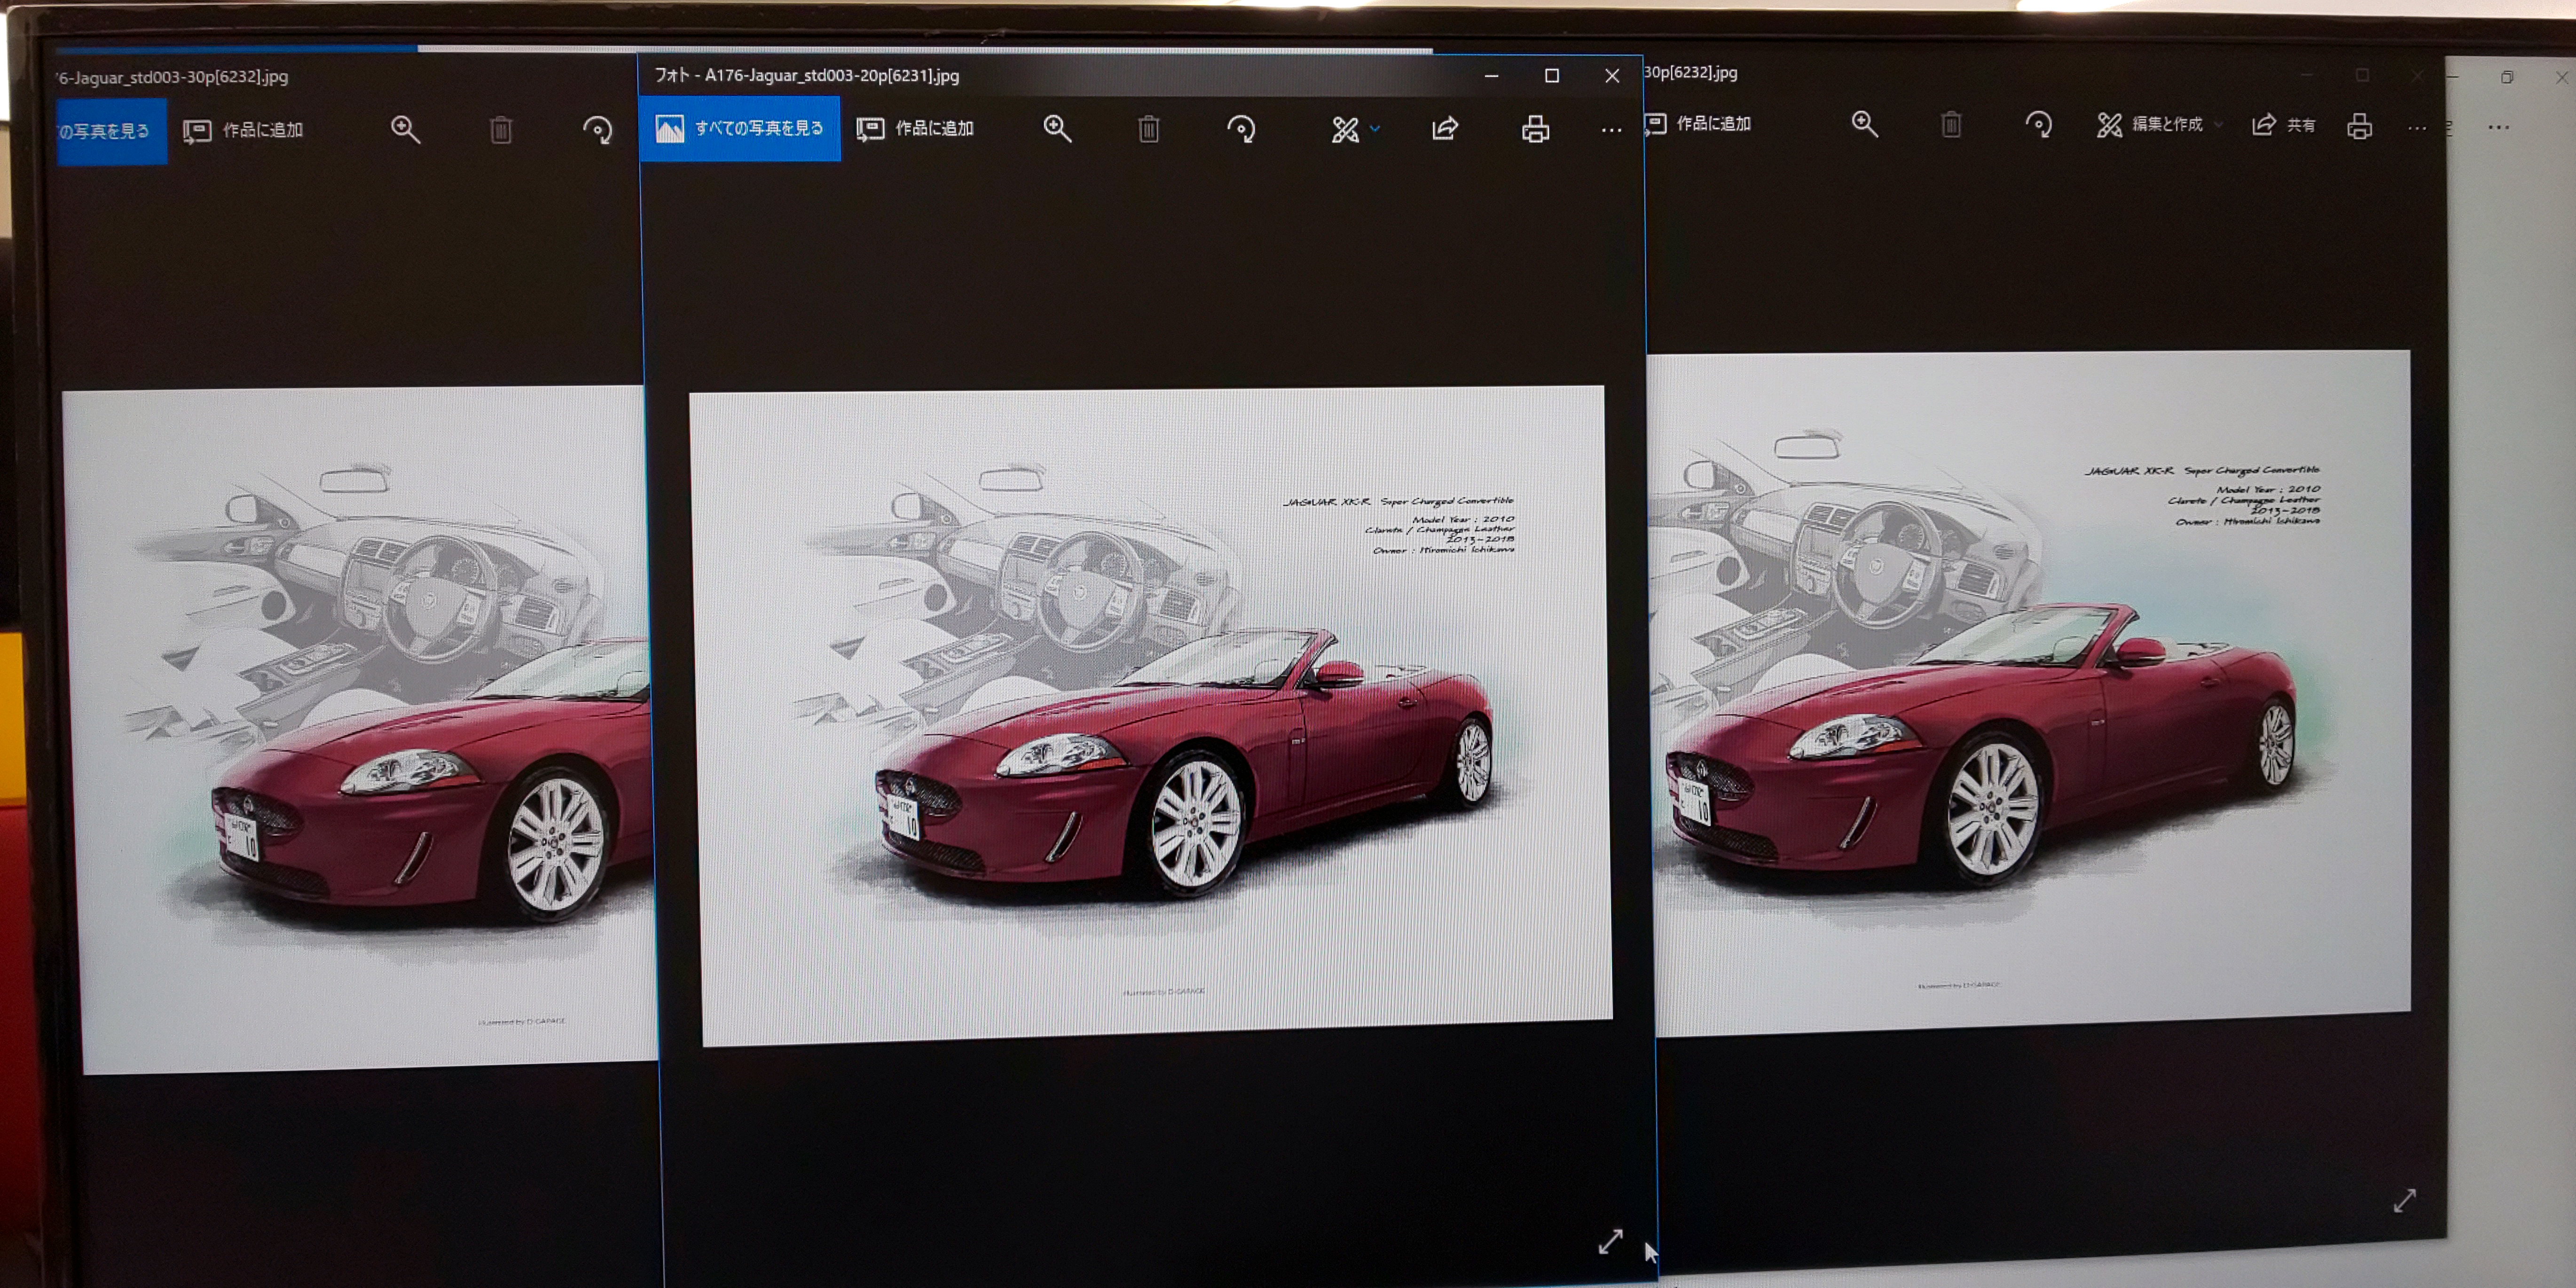This screenshot has height=1288, width=2576.
Task: Click '作品に追加' in the right window
Action: tap(1698, 124)
